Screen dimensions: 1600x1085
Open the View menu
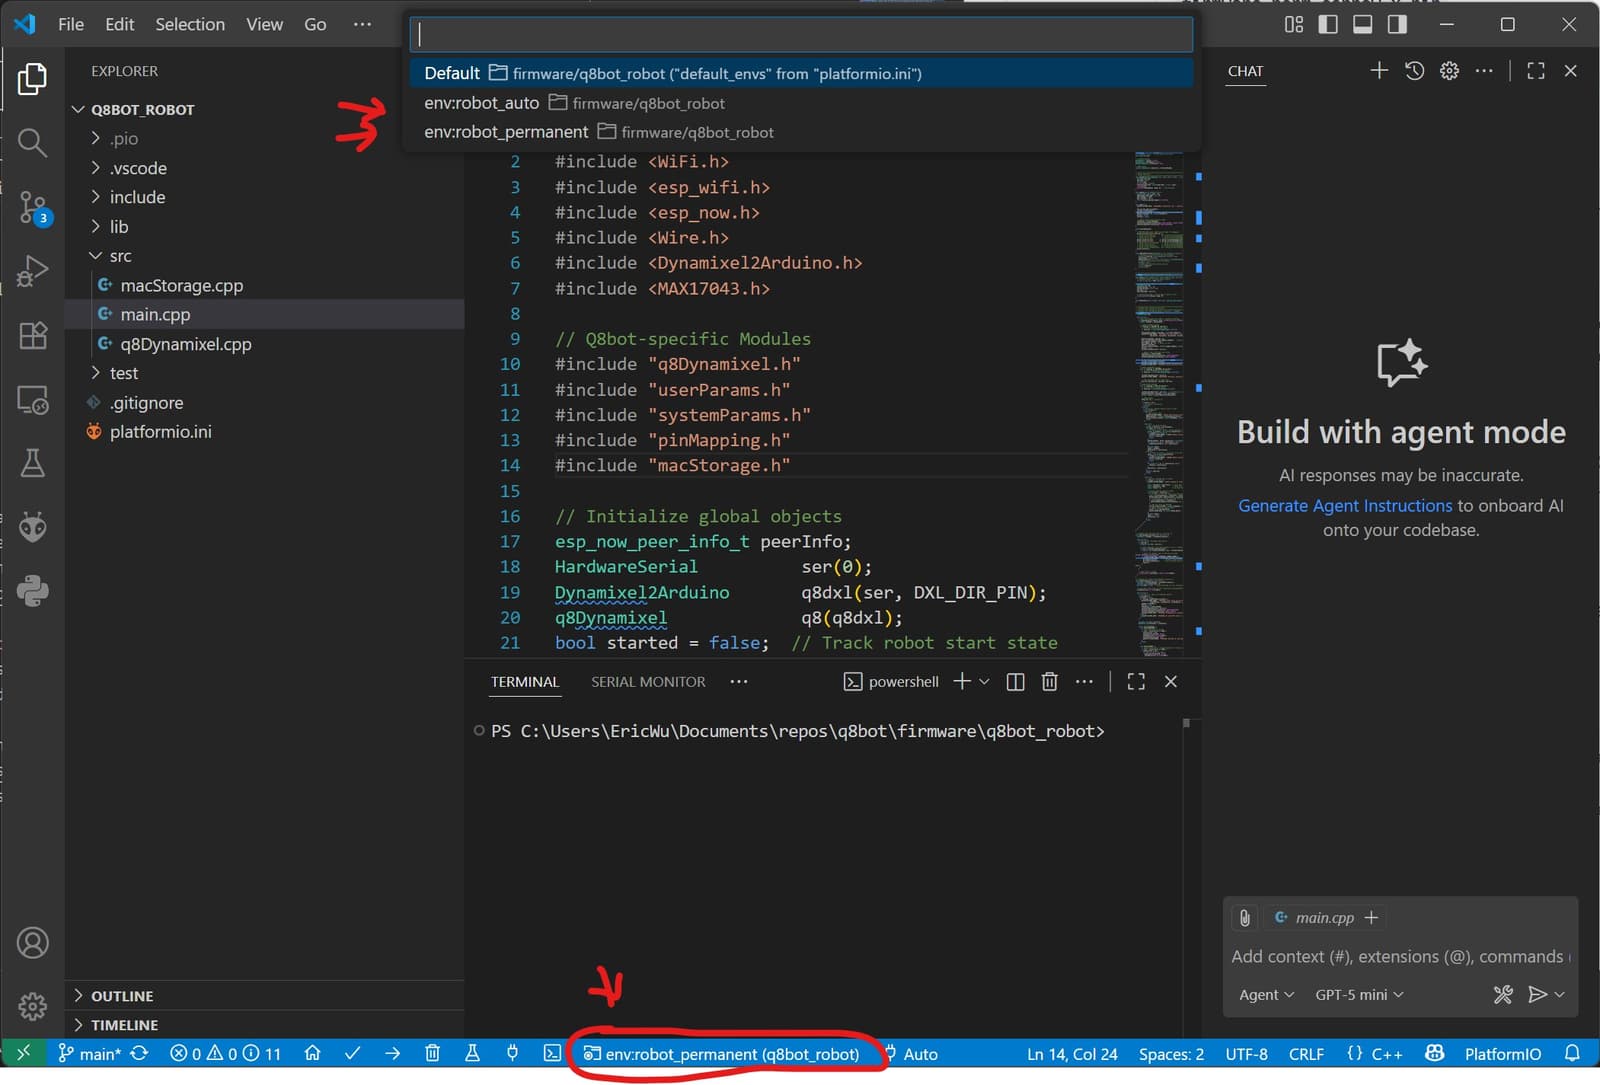click(x=264, y=24)
